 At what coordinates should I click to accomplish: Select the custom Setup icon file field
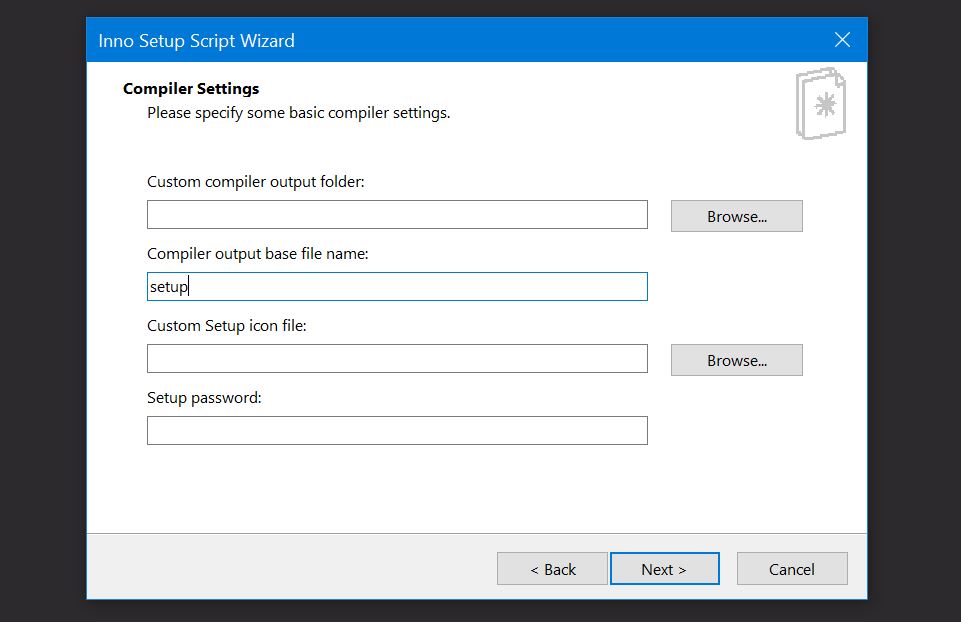(397, 359)
